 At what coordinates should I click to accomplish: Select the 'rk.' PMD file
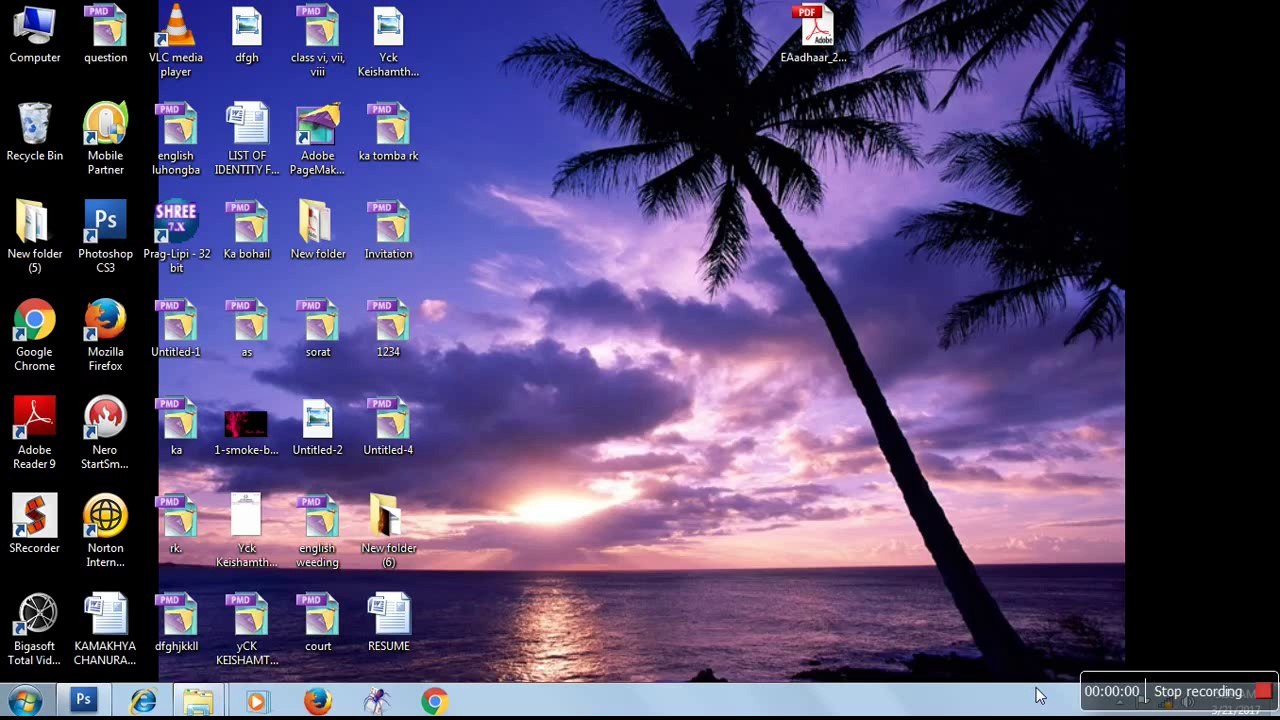[176, 524]
